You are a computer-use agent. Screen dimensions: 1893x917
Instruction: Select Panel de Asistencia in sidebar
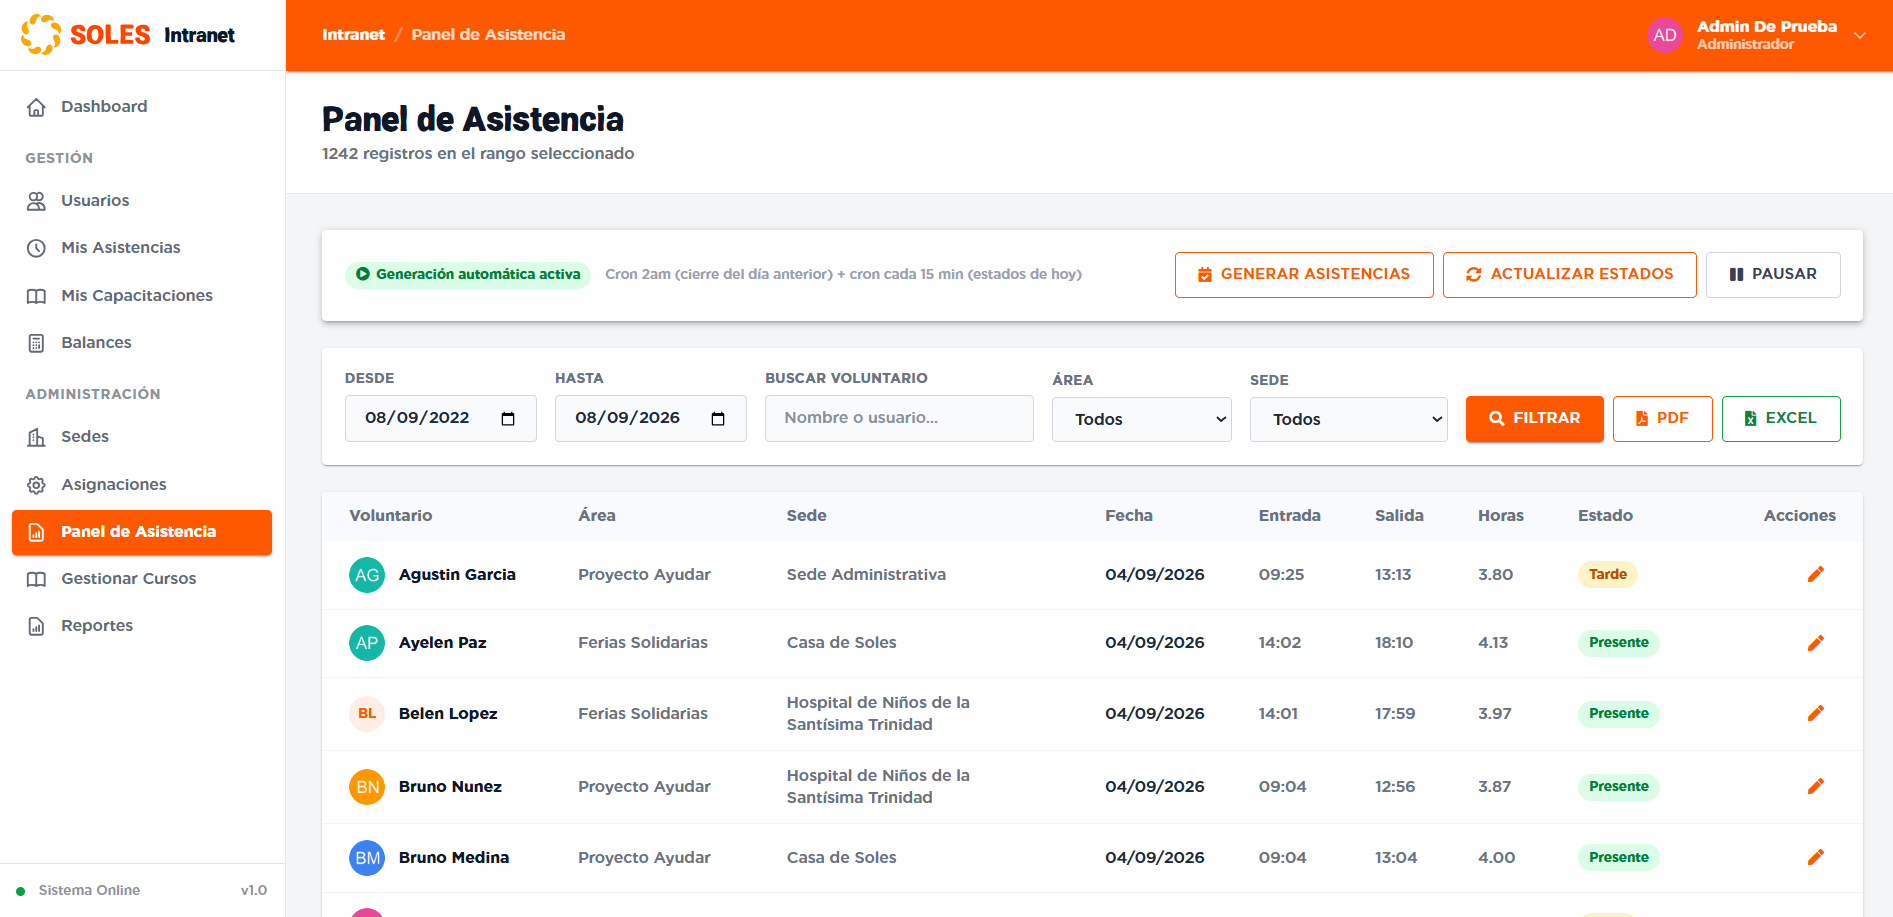(142, 532)
